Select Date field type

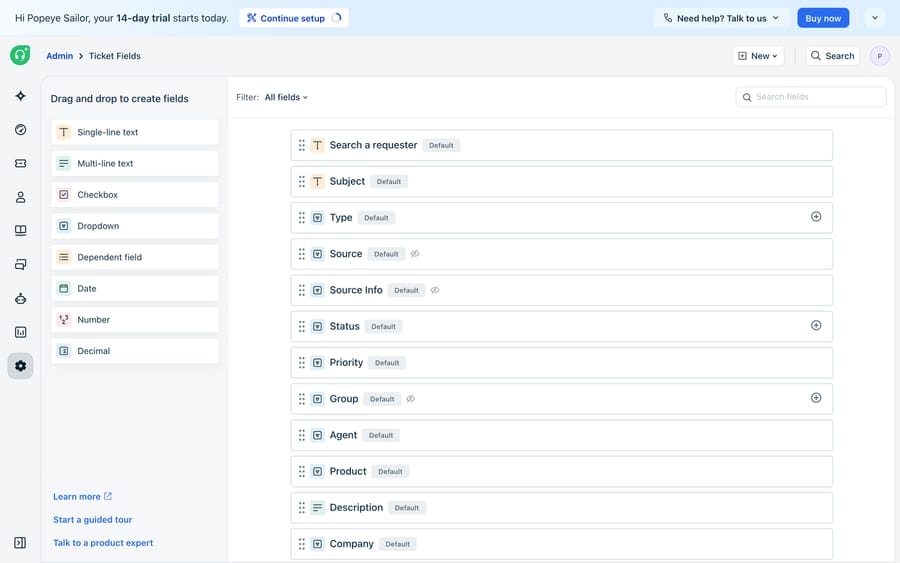[x=135, y=288]
